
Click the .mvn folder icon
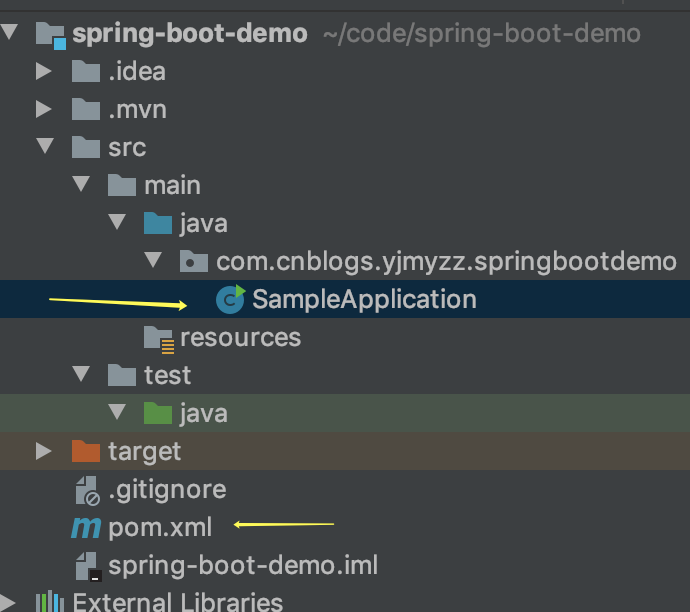tap(86, 110)
